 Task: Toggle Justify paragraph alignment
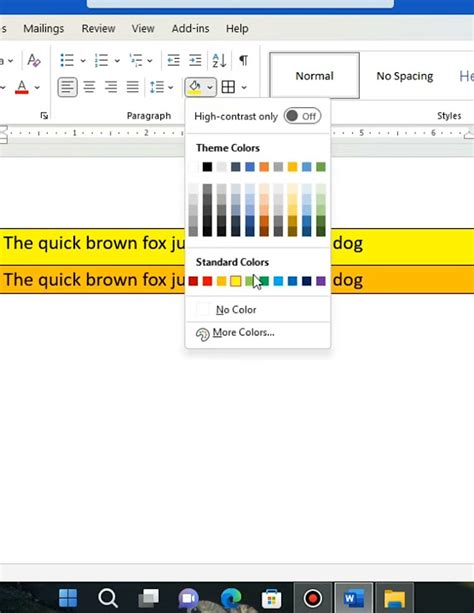point(132,87)
